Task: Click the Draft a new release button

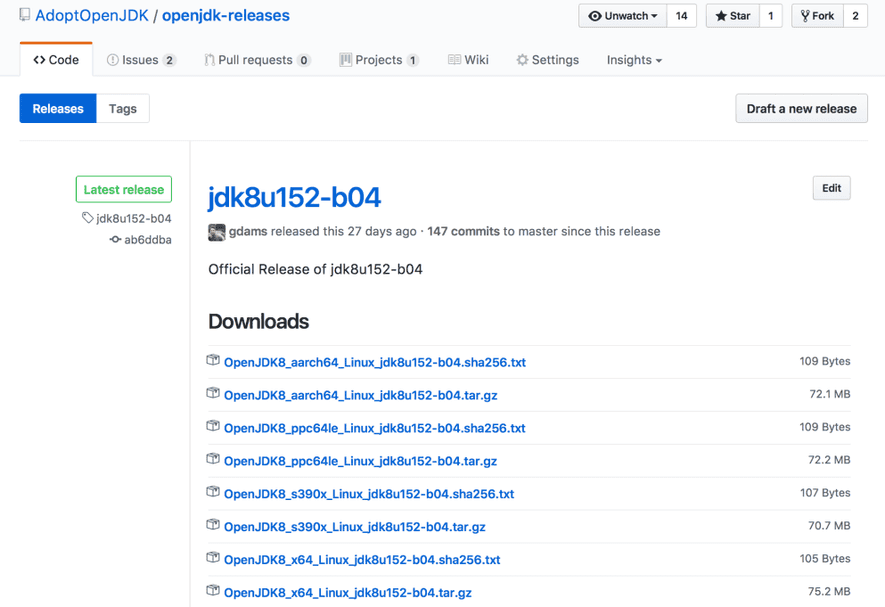Action: tap(801, 108)
